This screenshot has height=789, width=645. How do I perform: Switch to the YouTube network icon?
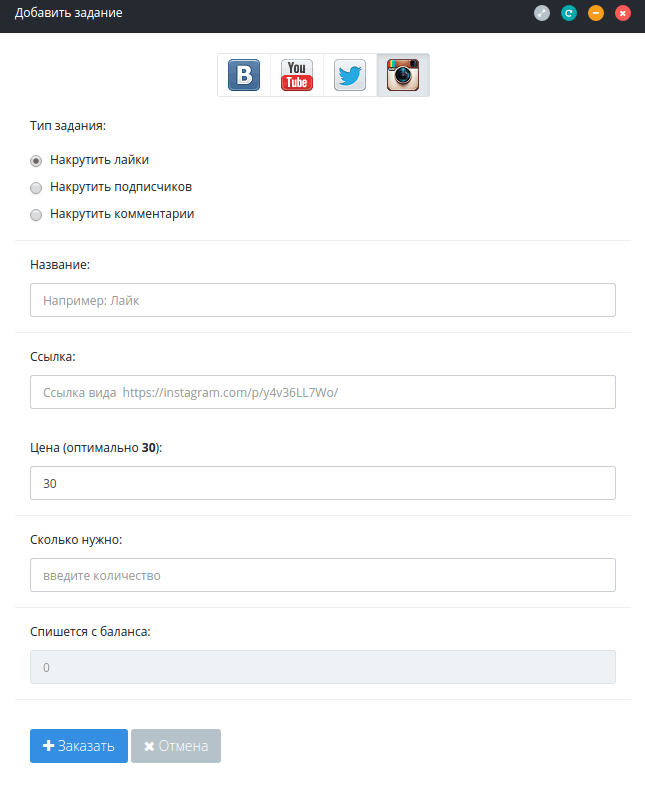[297, 75]
